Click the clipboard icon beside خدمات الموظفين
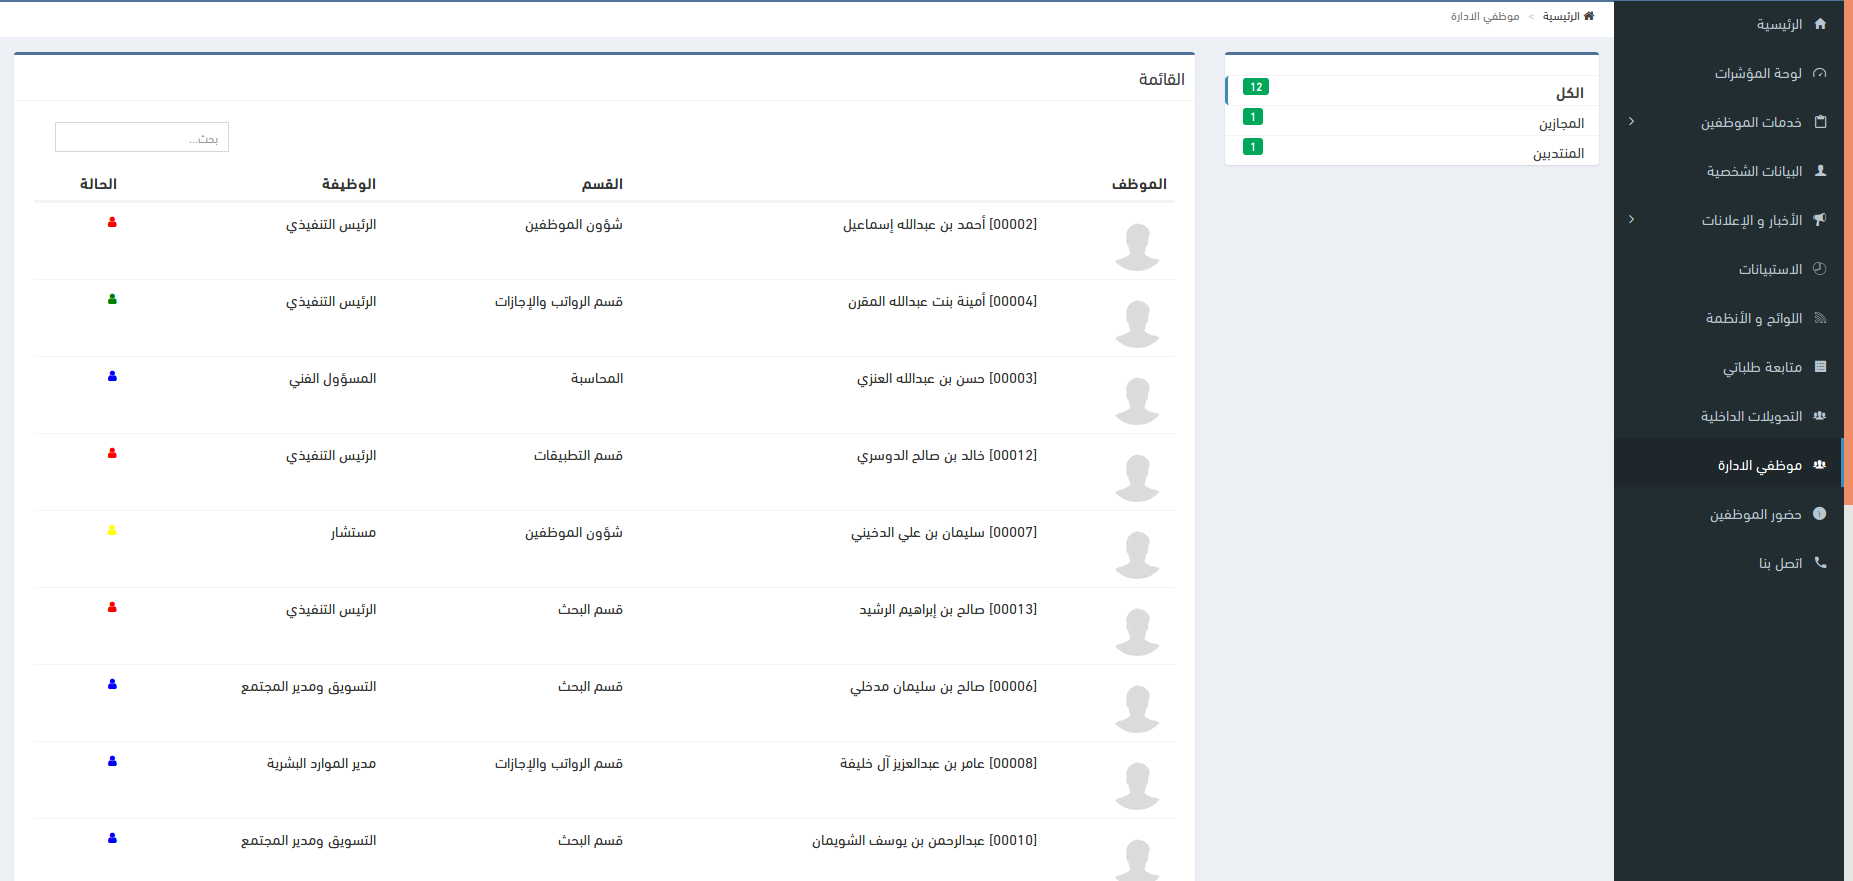The height and width of the screenshot is (881, 1853). point(1820,122)
